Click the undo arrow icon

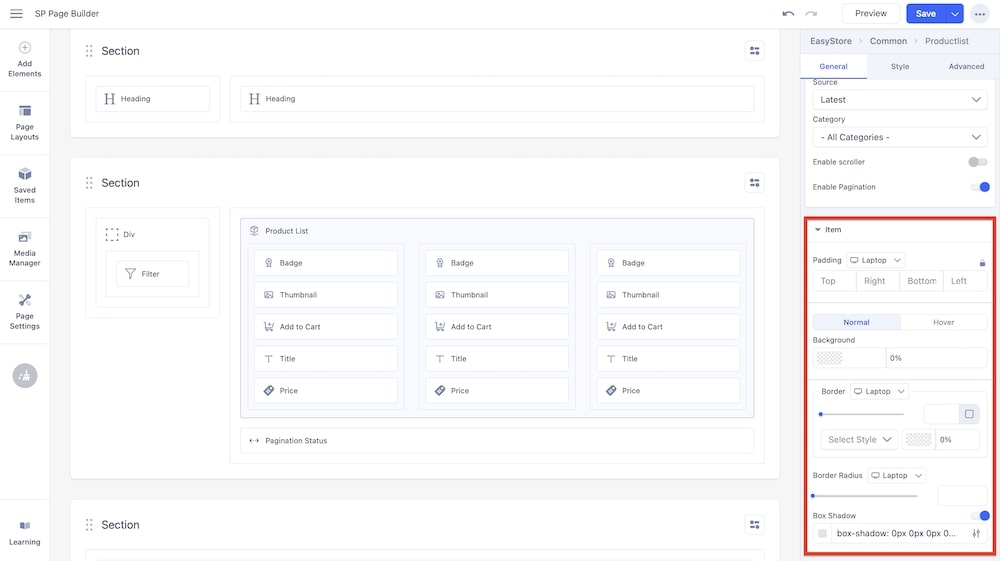tap(788, 14)
